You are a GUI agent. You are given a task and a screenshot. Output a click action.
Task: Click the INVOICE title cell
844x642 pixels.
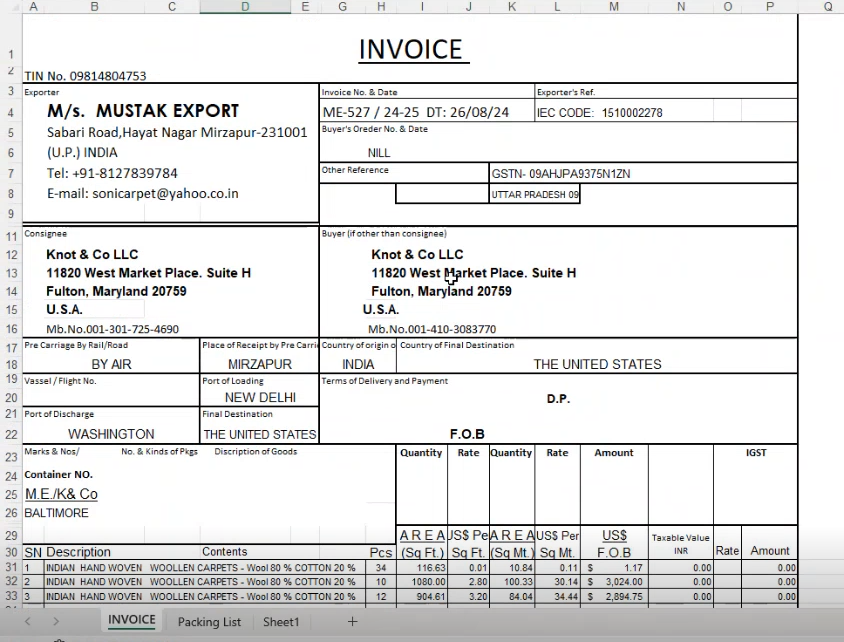410,50
